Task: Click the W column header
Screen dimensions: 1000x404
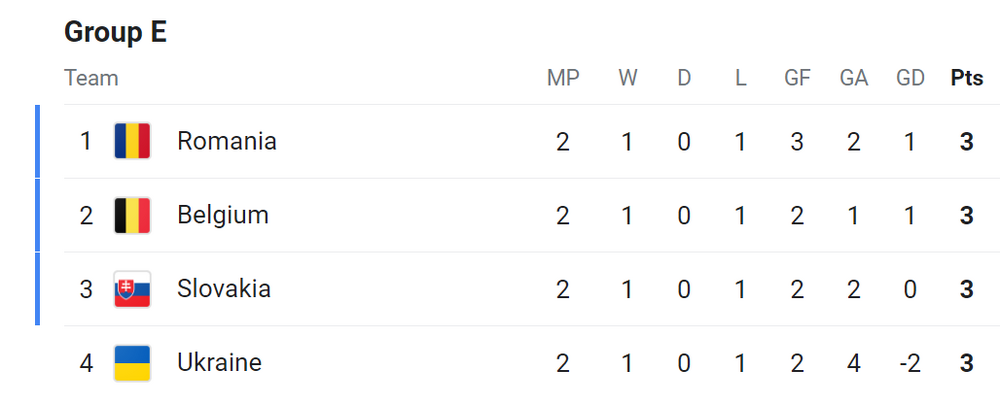Action: [x=627, y=78]
